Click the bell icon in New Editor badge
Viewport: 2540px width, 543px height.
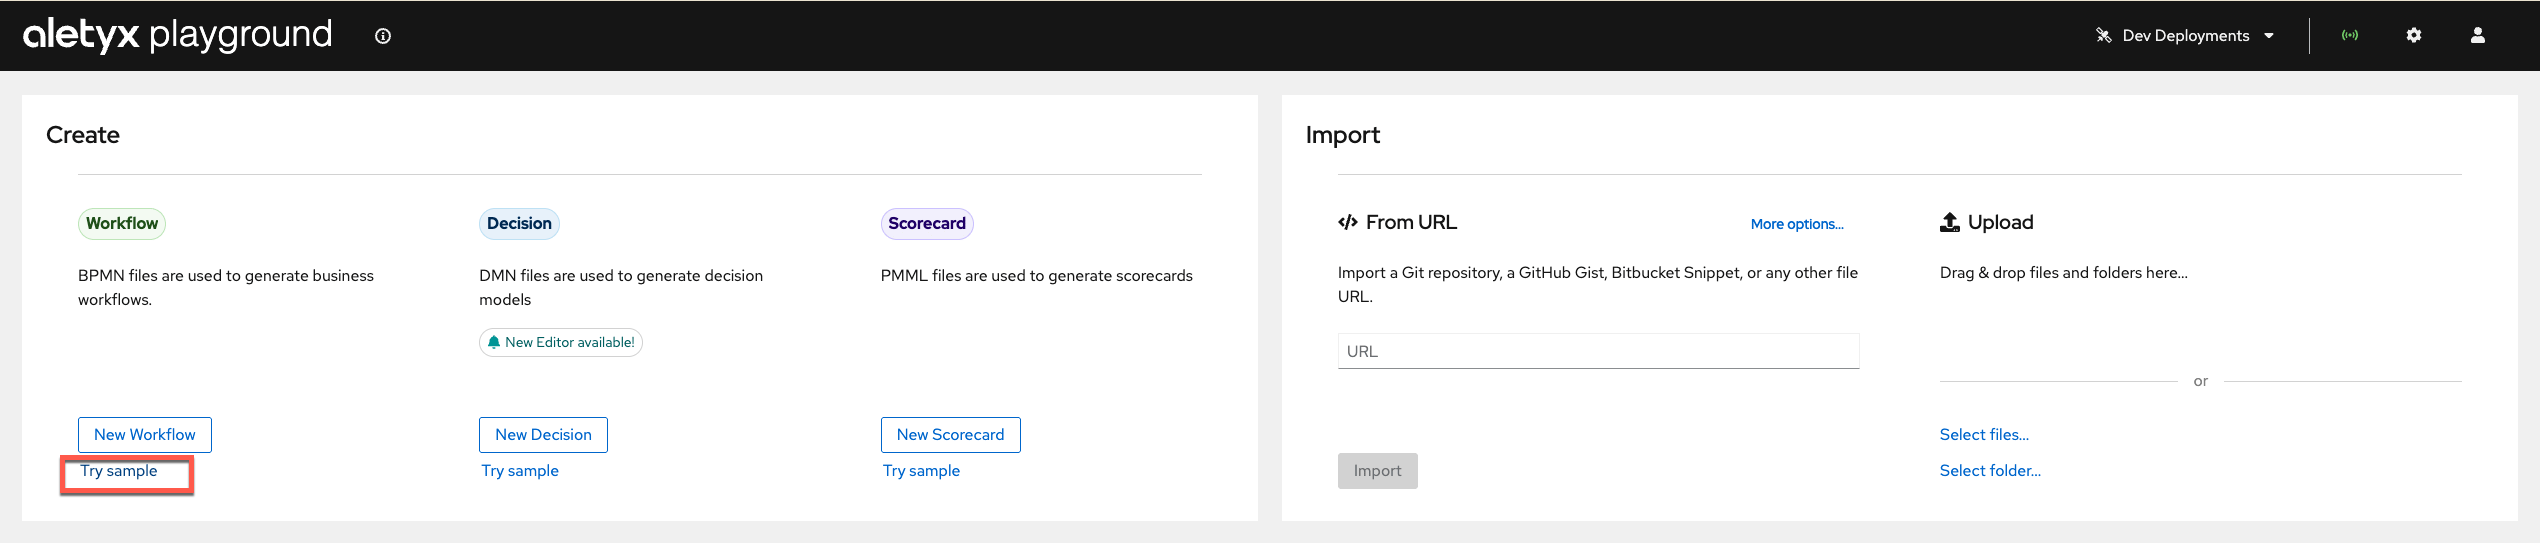click(494, 342)
